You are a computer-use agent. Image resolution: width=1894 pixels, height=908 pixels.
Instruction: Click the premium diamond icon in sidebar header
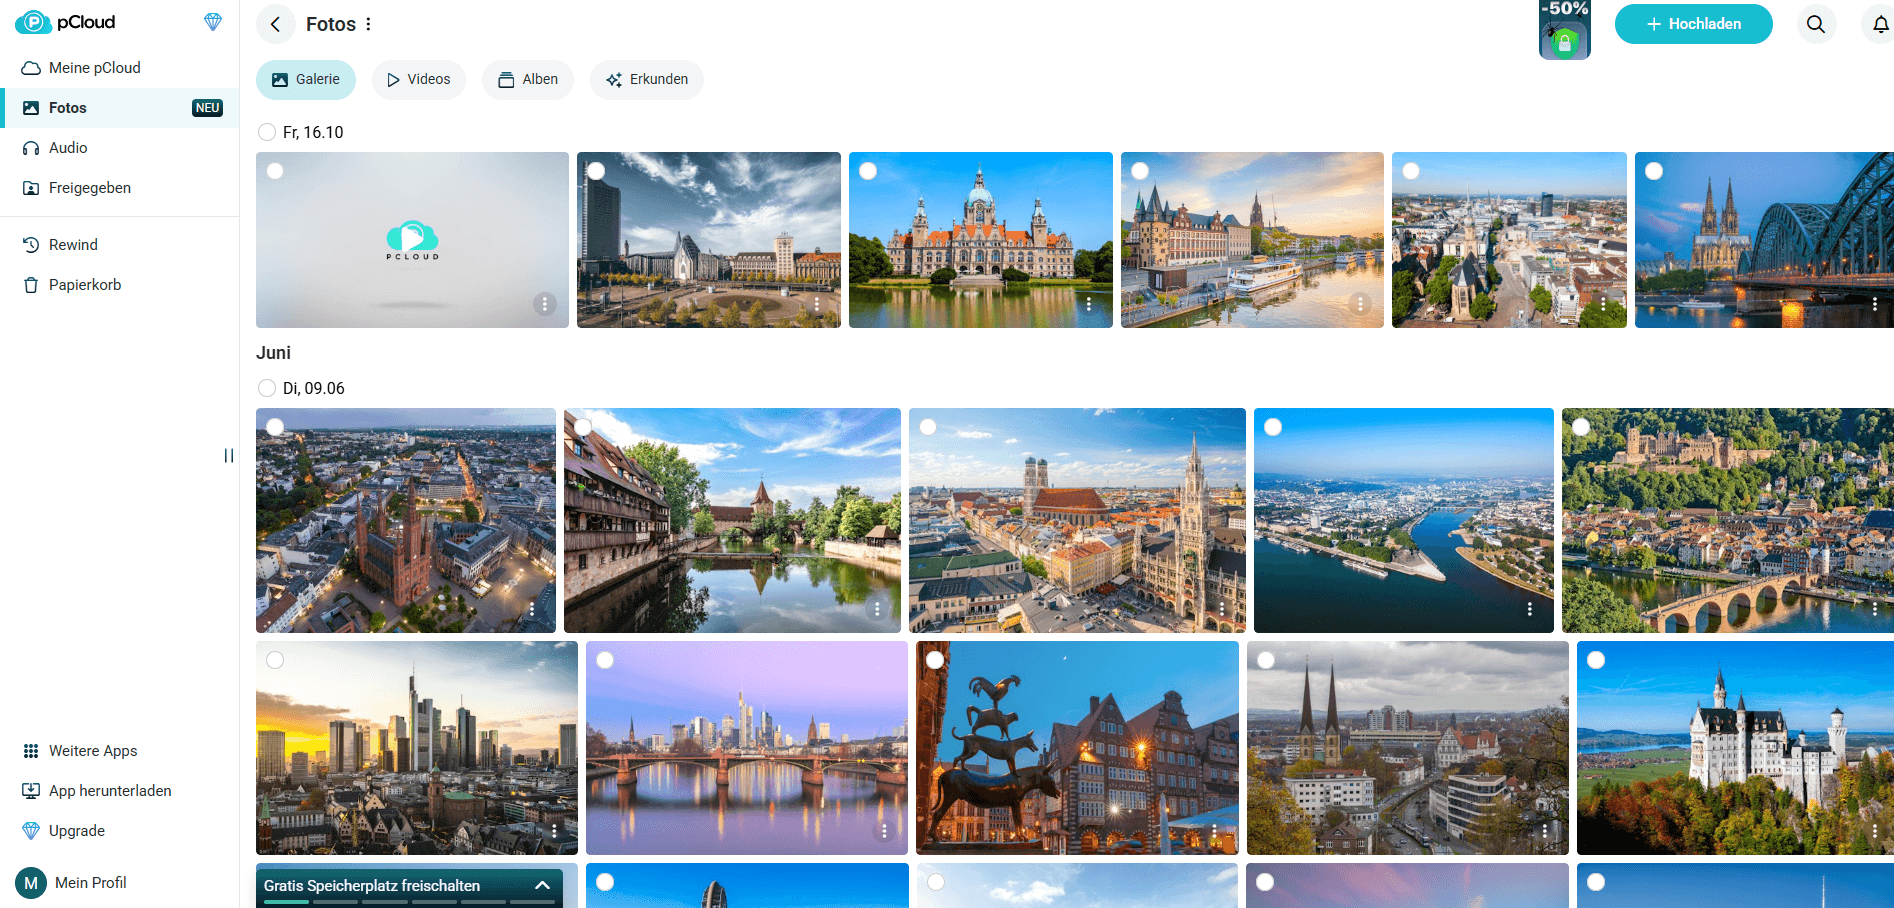coord(213,22)
